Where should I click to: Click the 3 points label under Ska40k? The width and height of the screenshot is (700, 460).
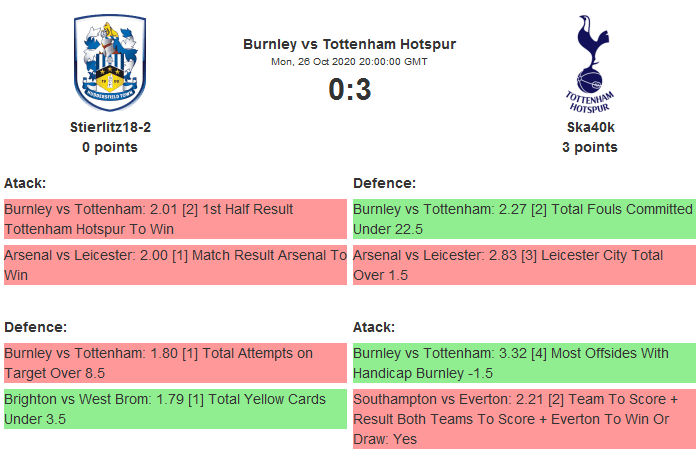tap(589, 147)
